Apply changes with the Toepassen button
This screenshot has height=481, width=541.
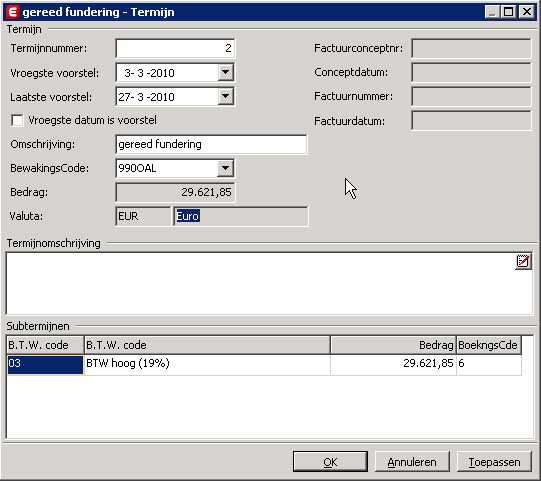tap(494, 462)
